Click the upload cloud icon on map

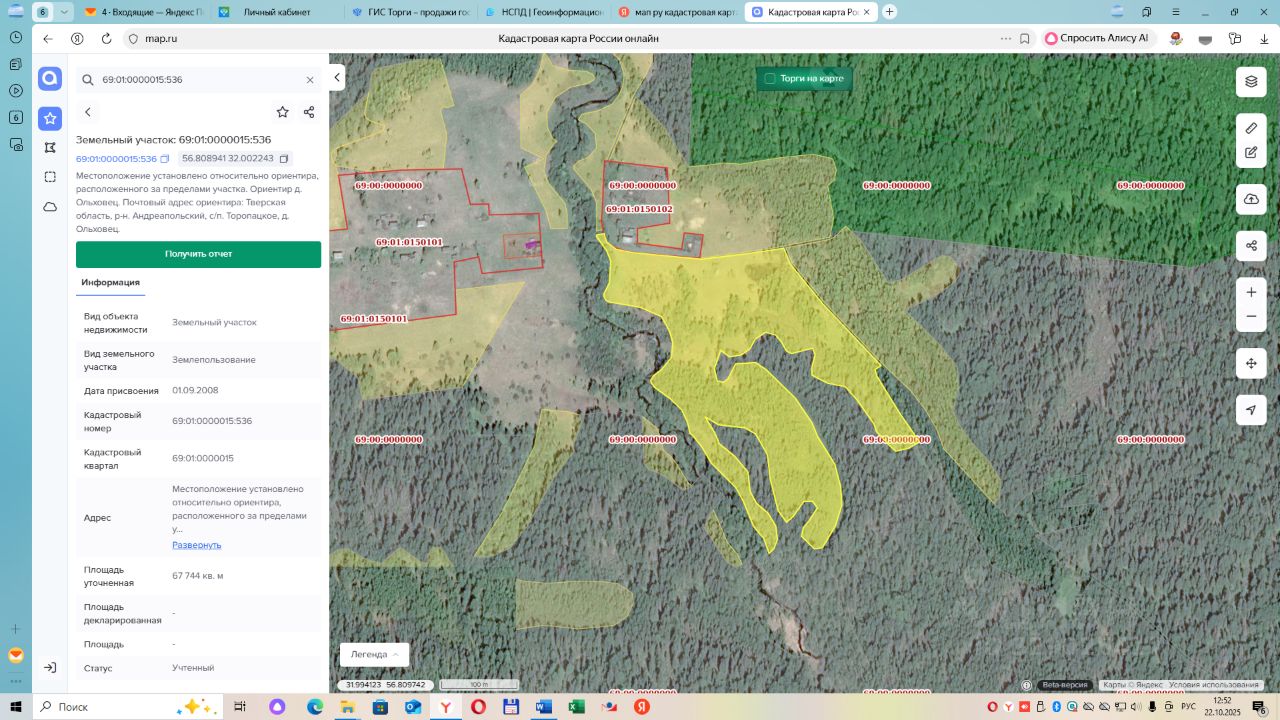1251,199
